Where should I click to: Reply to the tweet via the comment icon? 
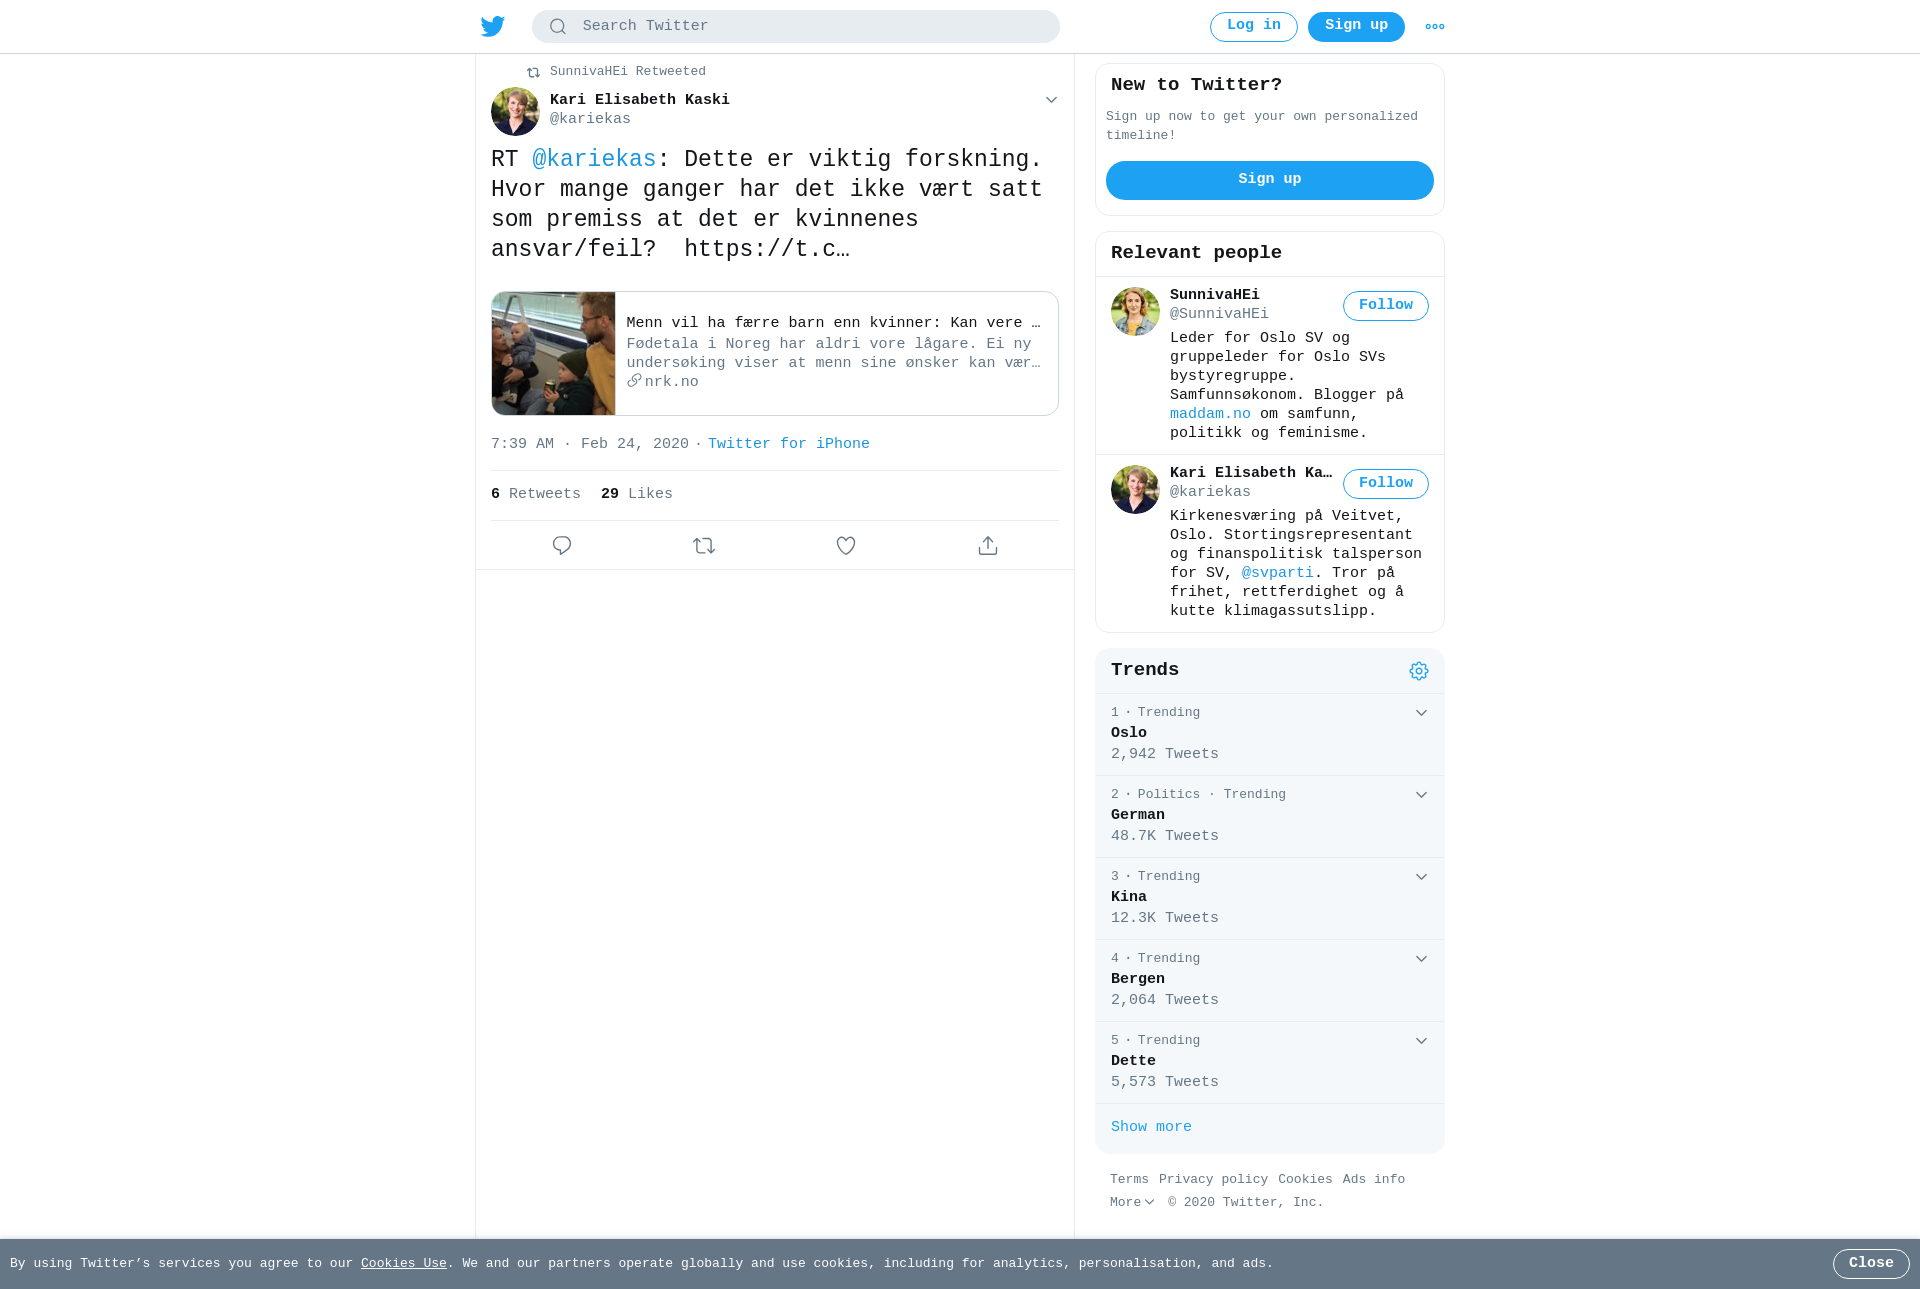point(562,545)
